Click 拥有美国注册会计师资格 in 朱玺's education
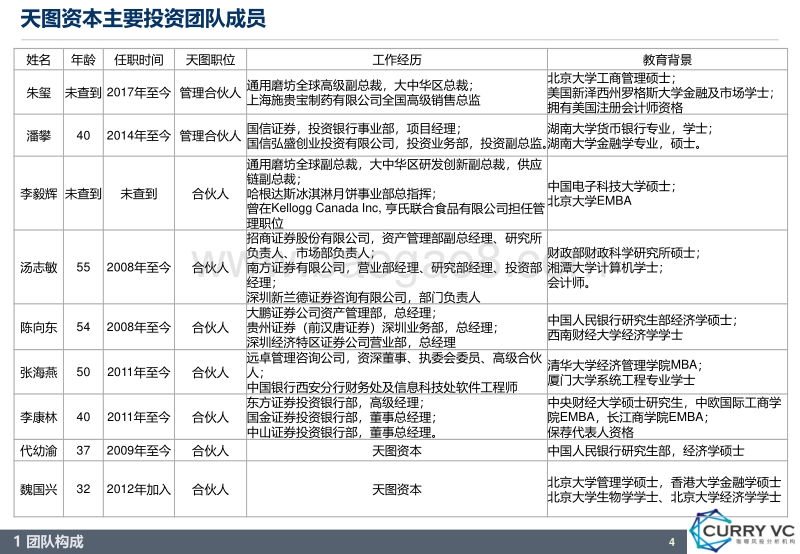800x554 pixels. (x=615, y=108)
